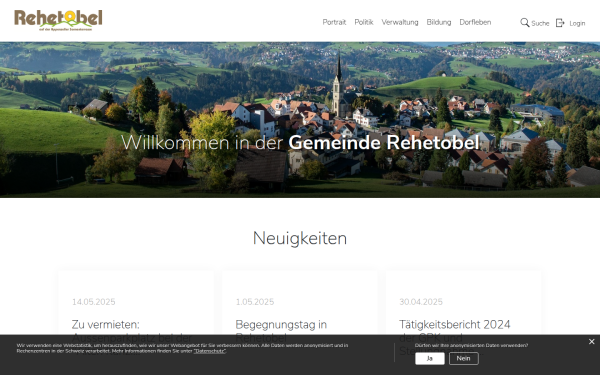The height and width of the screenshot is (375, 600).
Task: Open the Login link
Action: click(x=577, y=23)
